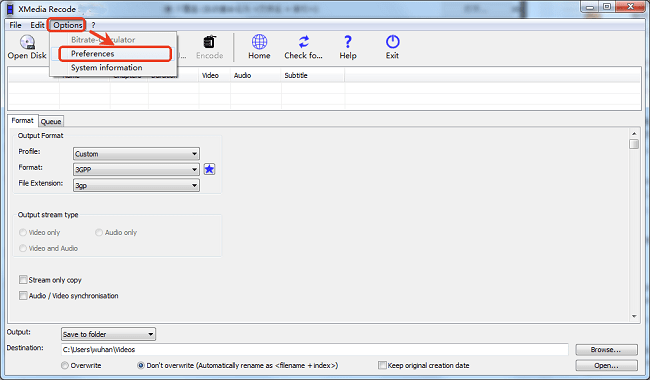This screenshot has height=380, width=650.
Task: Open the Help question mark icon
Action: click(x=348, y=42)
